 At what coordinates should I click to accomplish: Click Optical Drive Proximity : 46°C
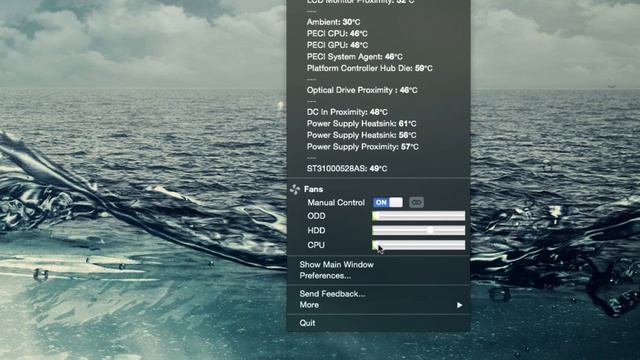coord(362,90)
